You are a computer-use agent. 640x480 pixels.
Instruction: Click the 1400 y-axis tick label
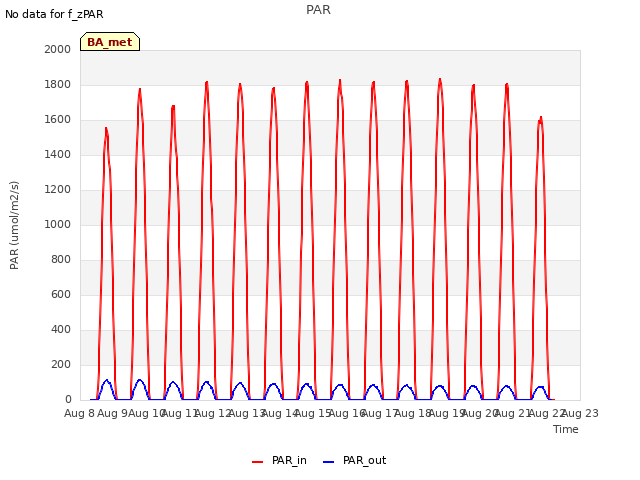click(x=58, y=154)
